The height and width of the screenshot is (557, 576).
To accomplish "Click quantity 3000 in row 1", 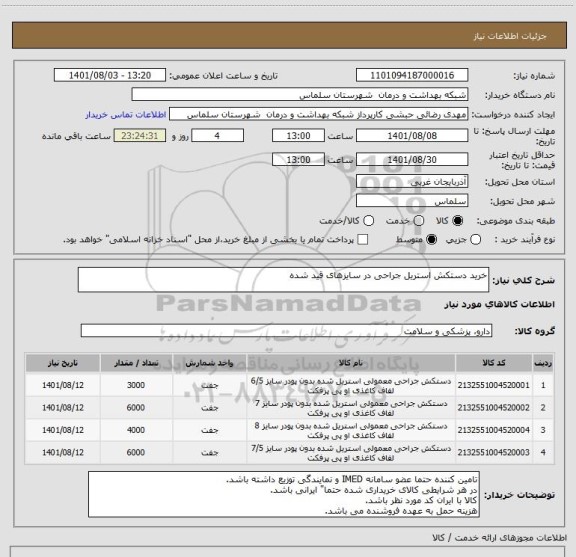I will (136, 385).
